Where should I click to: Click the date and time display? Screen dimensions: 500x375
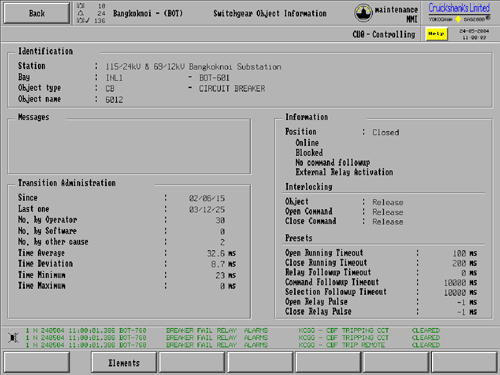(x=474, y=34)
